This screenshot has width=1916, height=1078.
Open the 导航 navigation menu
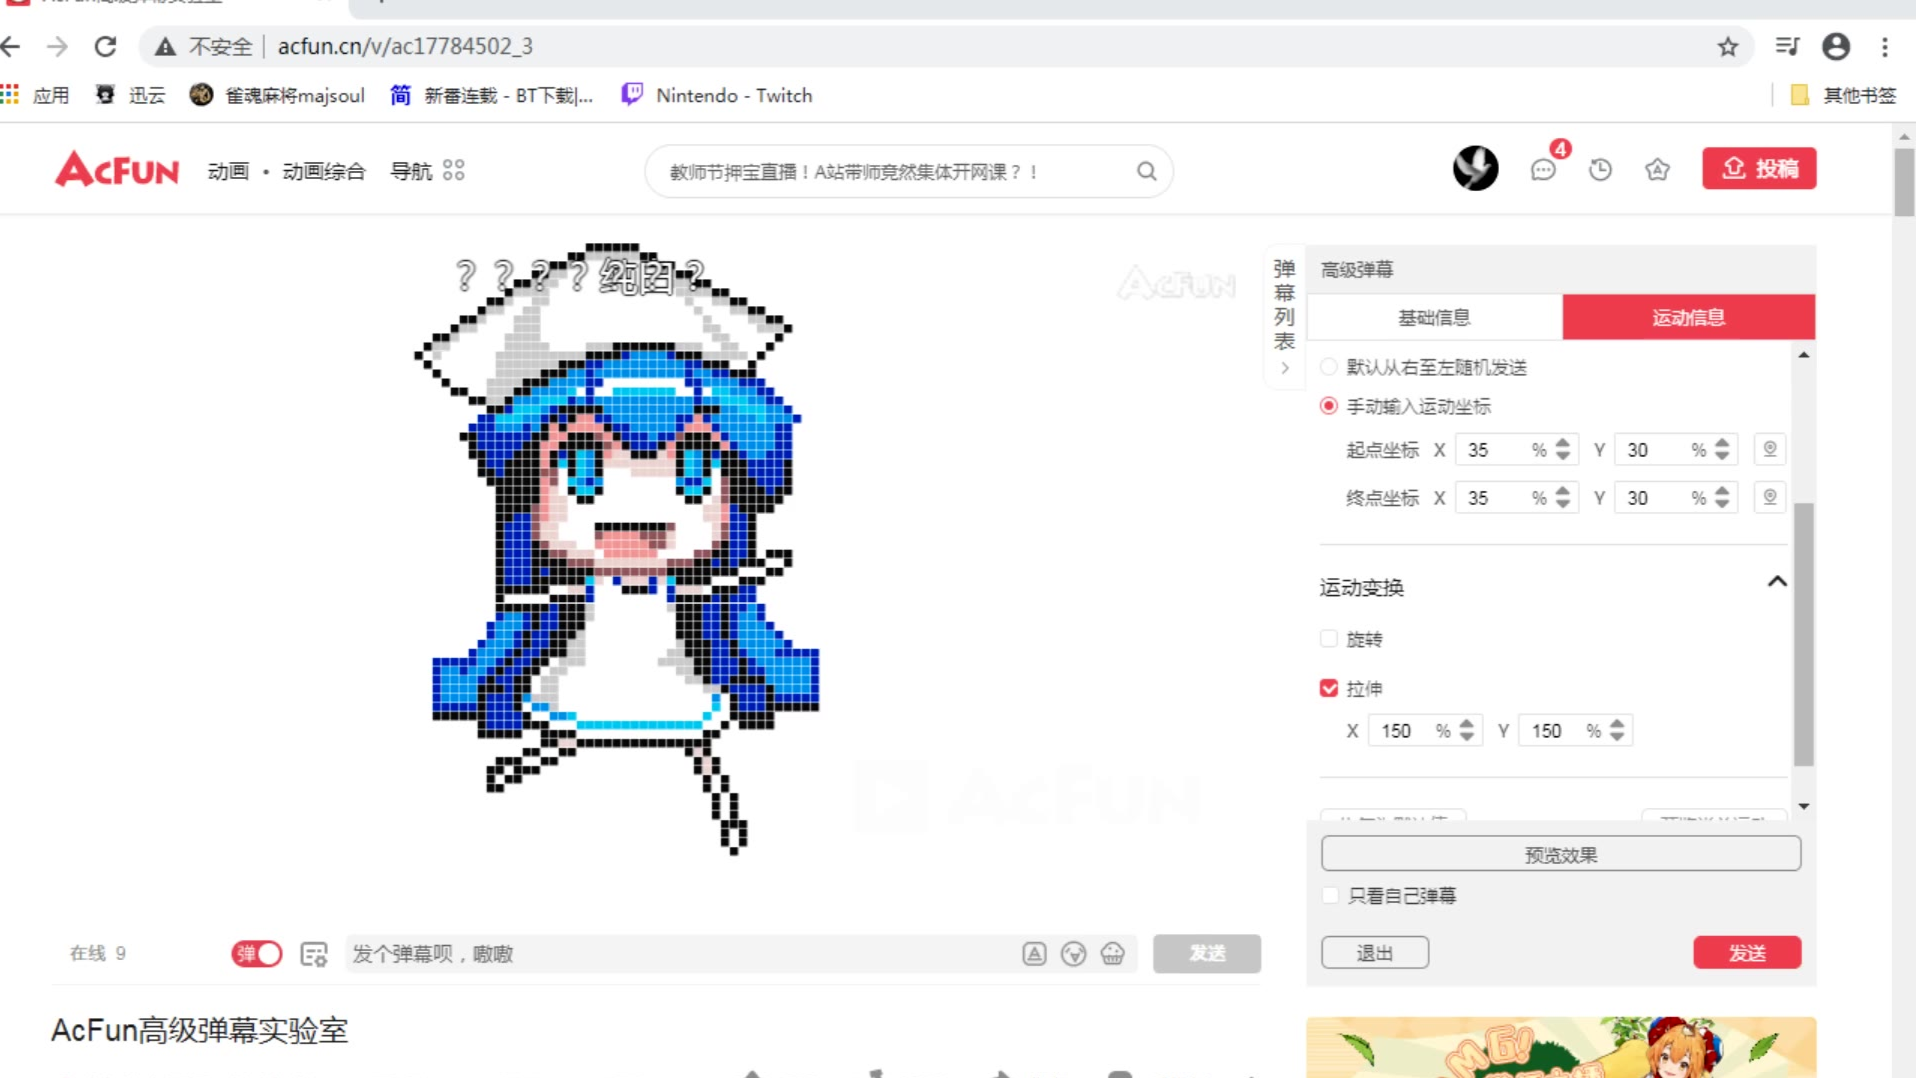[x=410, y=171]
